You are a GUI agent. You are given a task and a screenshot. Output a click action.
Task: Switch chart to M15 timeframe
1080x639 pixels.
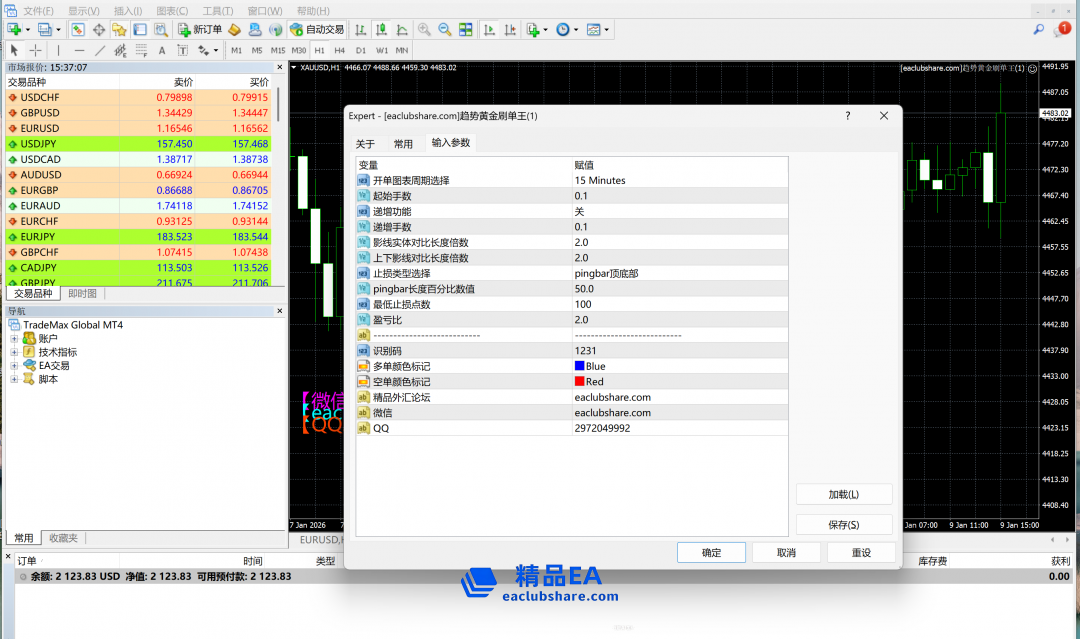coord(277,50)
